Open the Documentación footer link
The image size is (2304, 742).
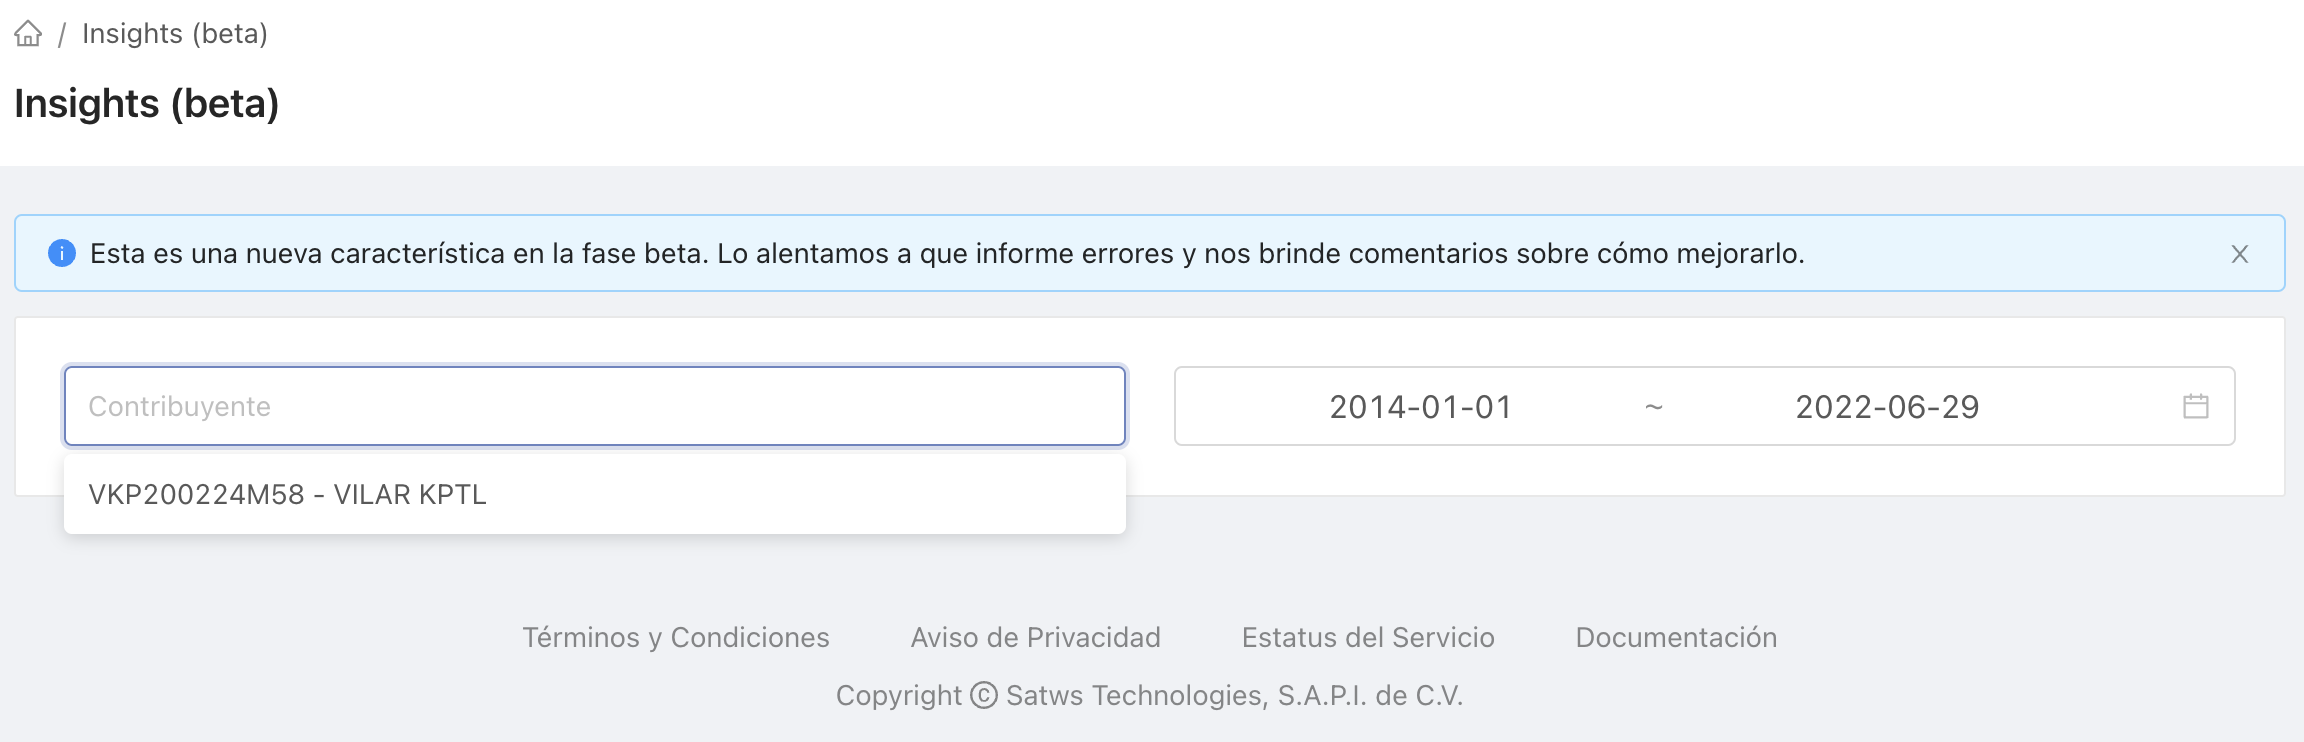pos(1676,638)
